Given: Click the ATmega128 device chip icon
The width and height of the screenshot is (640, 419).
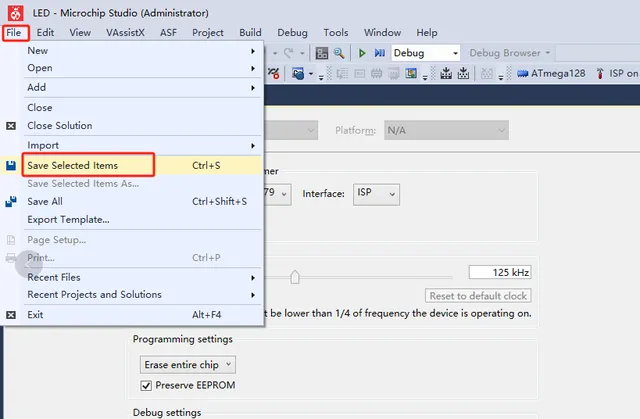Looking at the screenshot, I should [522, 74].
